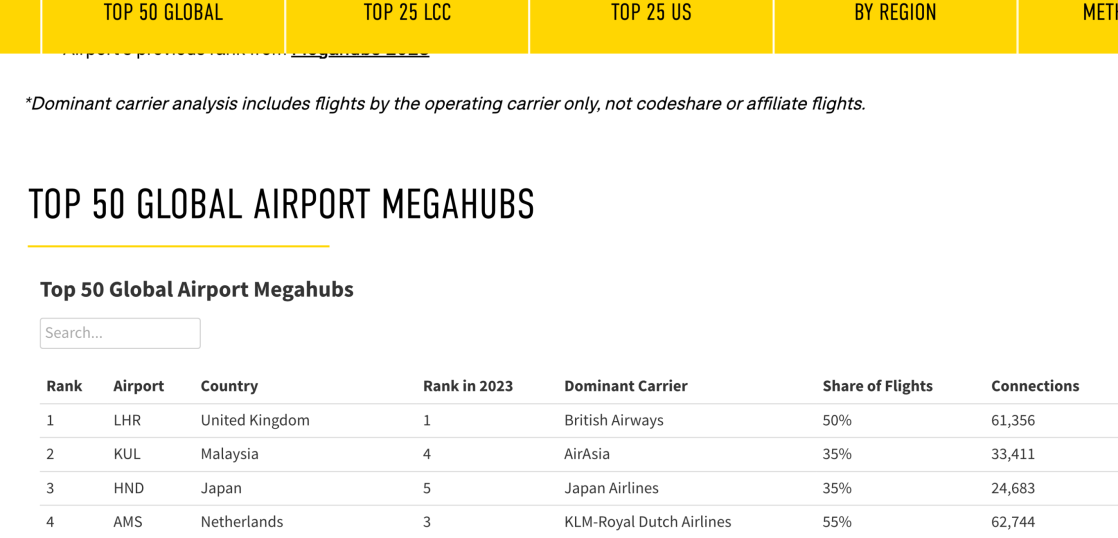Viewport: 1118px width, 538px height.
Task: Sort by the Airport column header
Action: pos(138,386)
